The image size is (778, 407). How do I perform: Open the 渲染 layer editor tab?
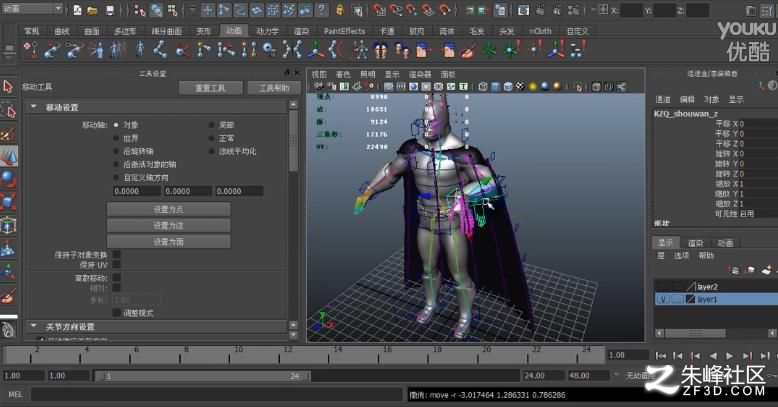coord(696,243)
